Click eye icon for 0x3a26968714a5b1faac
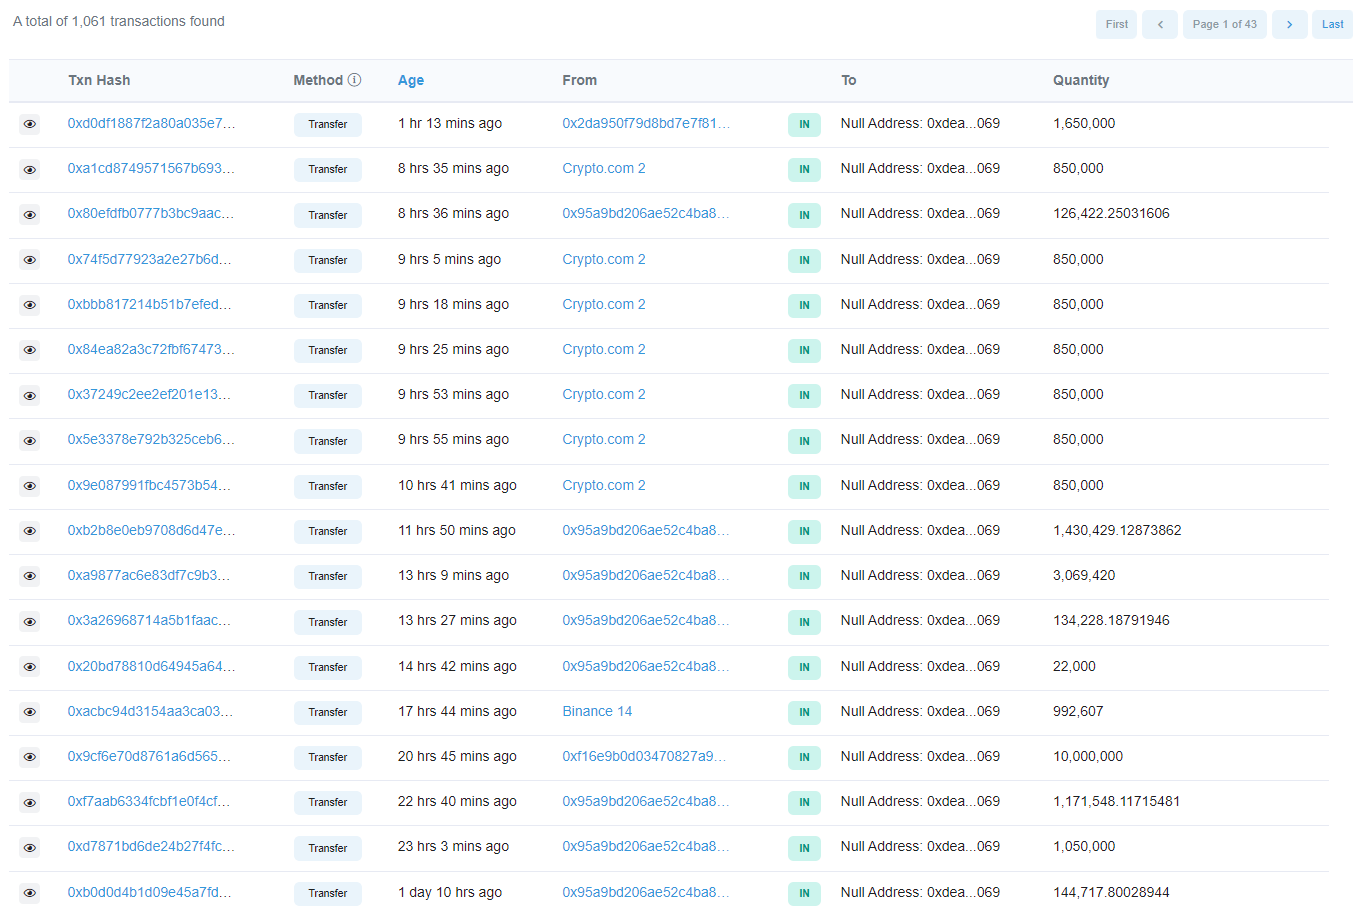The width and height of the screenshot is (1359, 910). (x=30, y=622)
